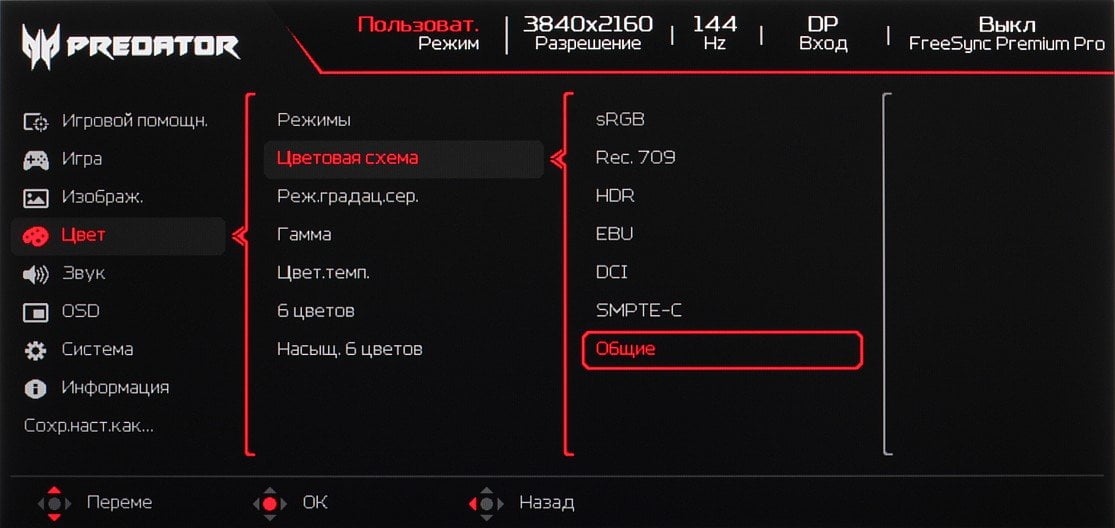Viewport: 1115px width, 528px height.
Task: Choose the Rec. 709 option
Action: [x=635, y=158]
